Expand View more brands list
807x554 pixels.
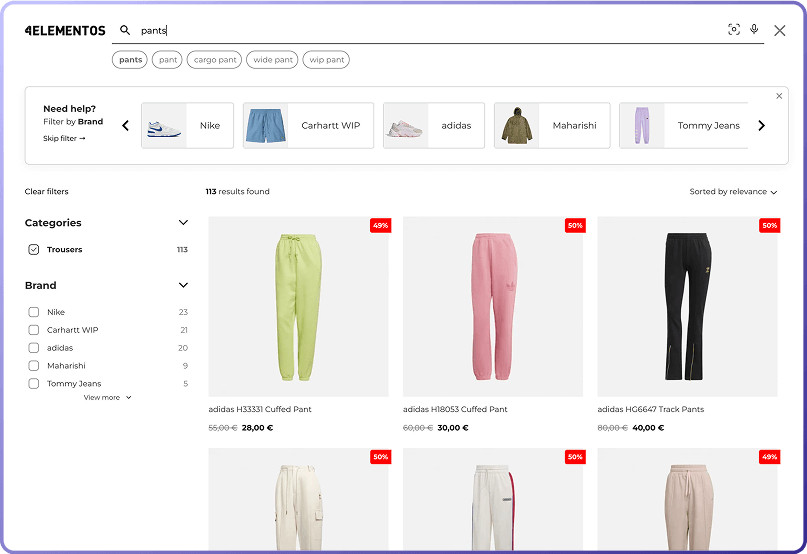tap(107, 398)
